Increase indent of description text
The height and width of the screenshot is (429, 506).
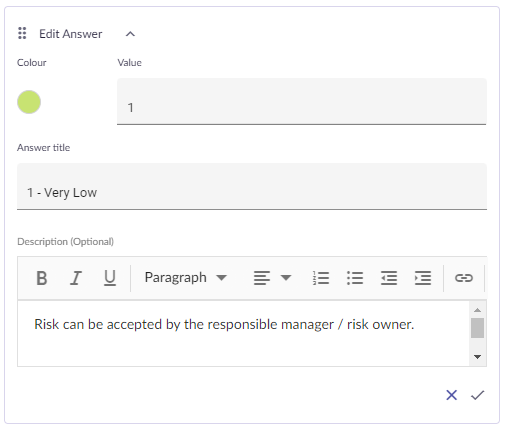pyautogui.click(x=423, y=278)
